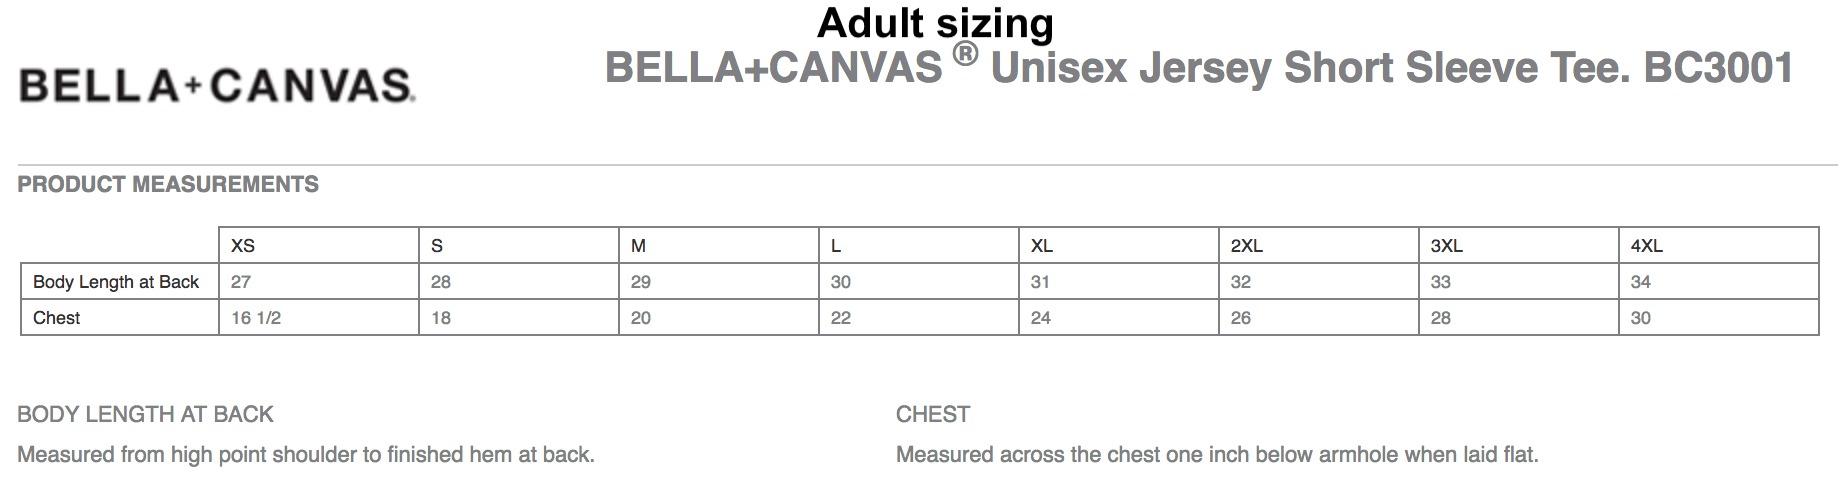Viewport: 1840px width, 492px height.
Task: Select the Adult sizing heading
Action: click(935, 22)
